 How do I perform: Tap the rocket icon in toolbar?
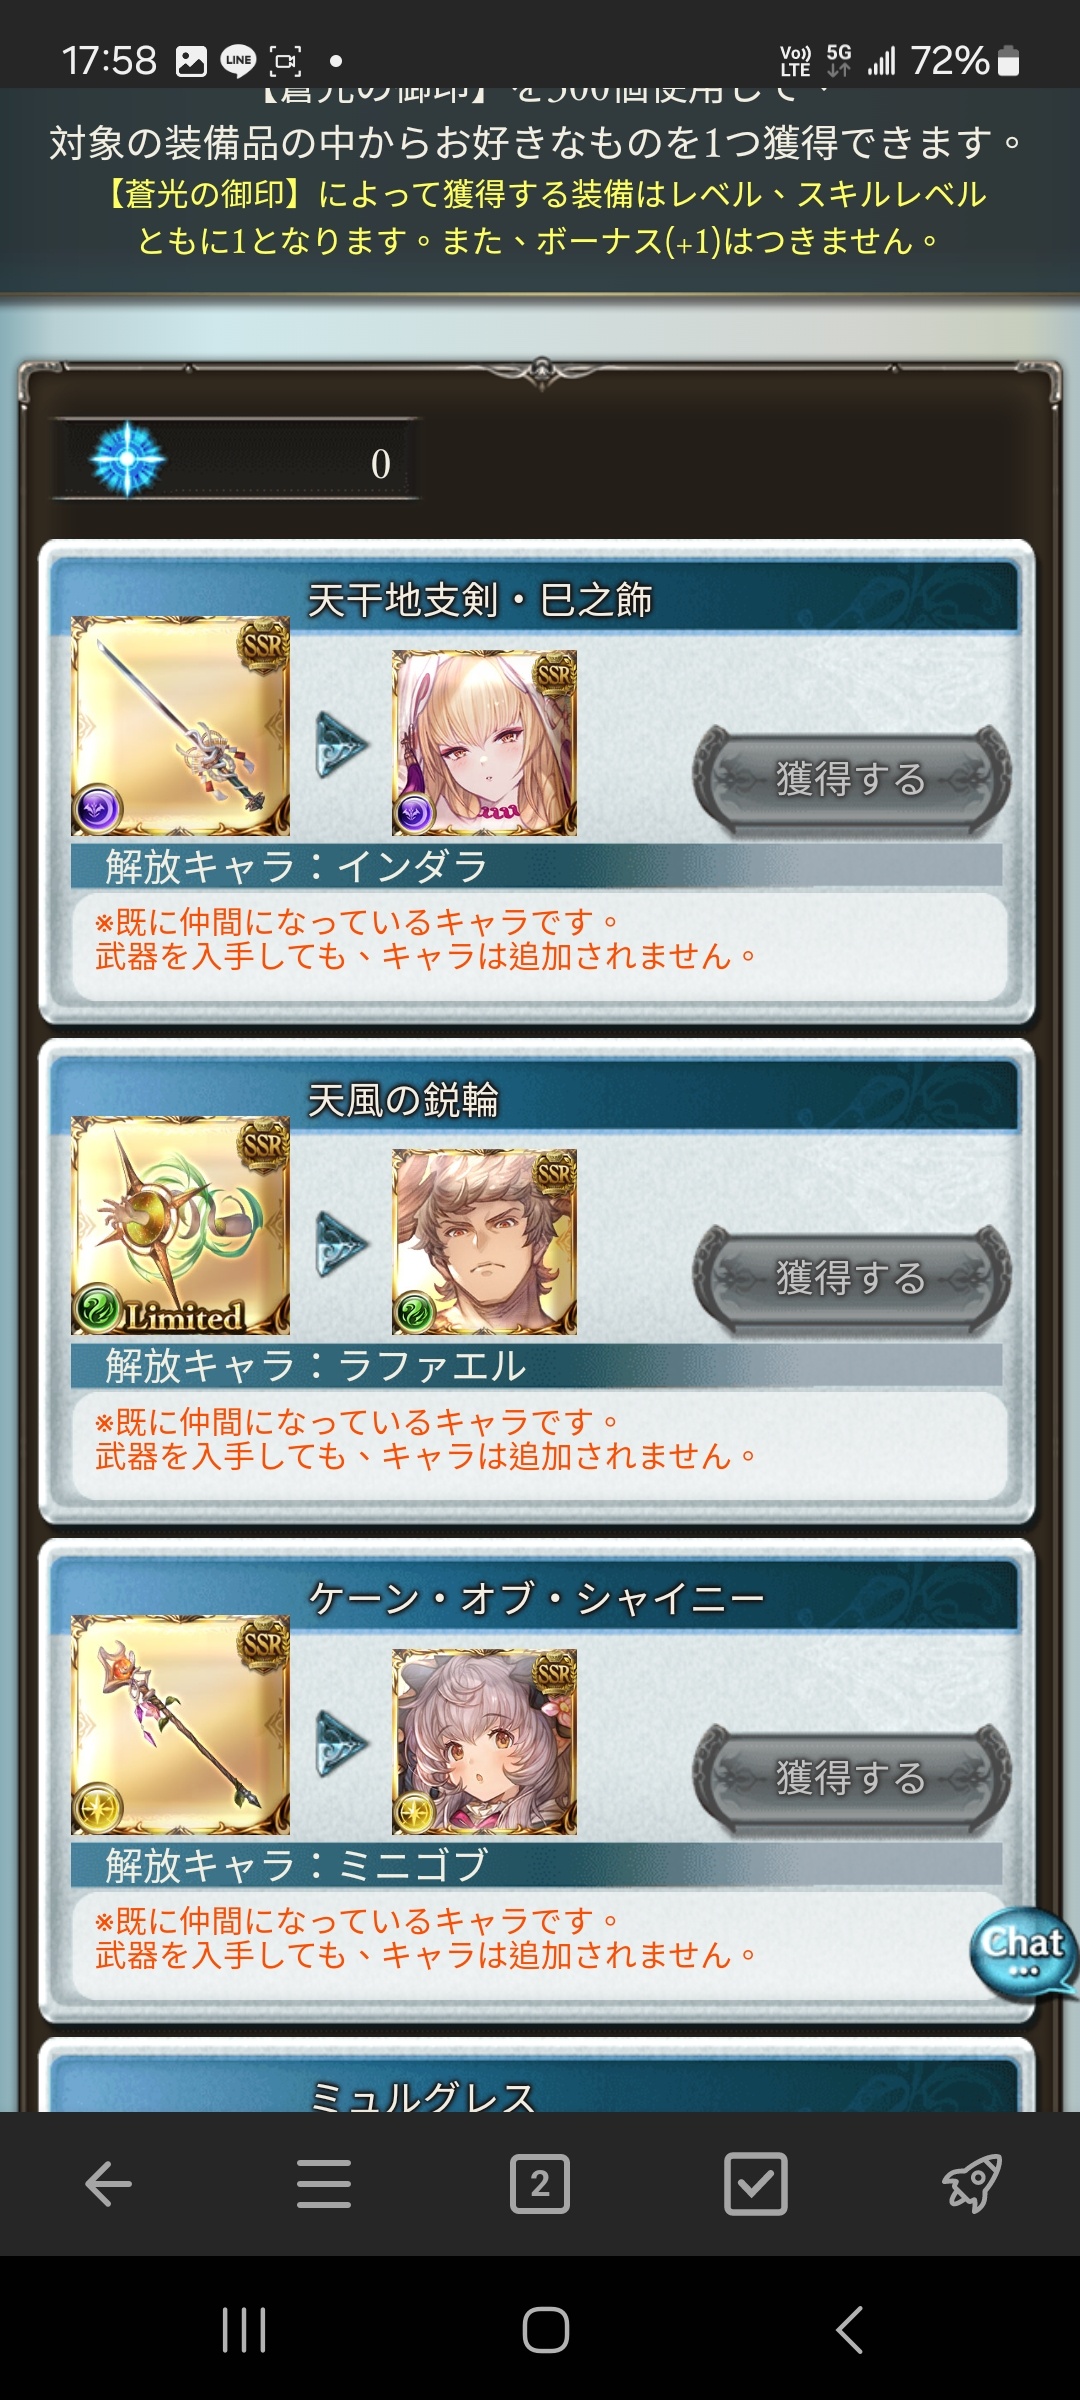point(972,2184)
